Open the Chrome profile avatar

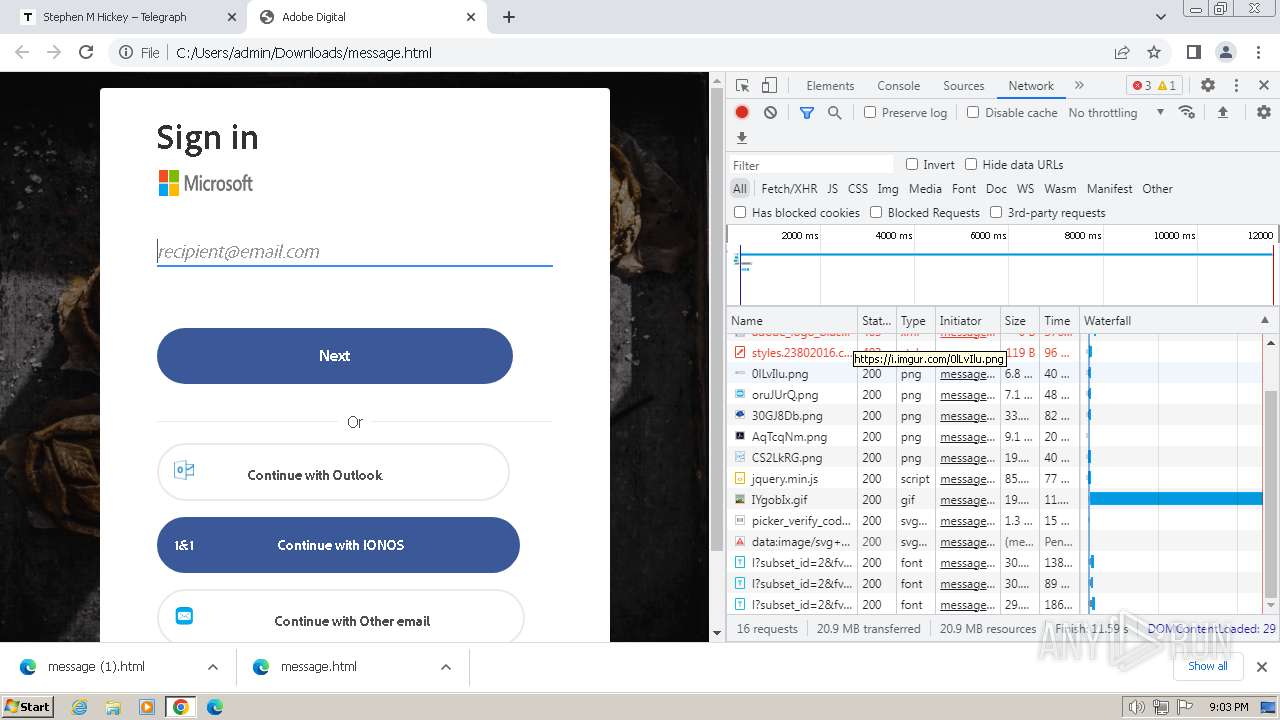point(1226,52)
